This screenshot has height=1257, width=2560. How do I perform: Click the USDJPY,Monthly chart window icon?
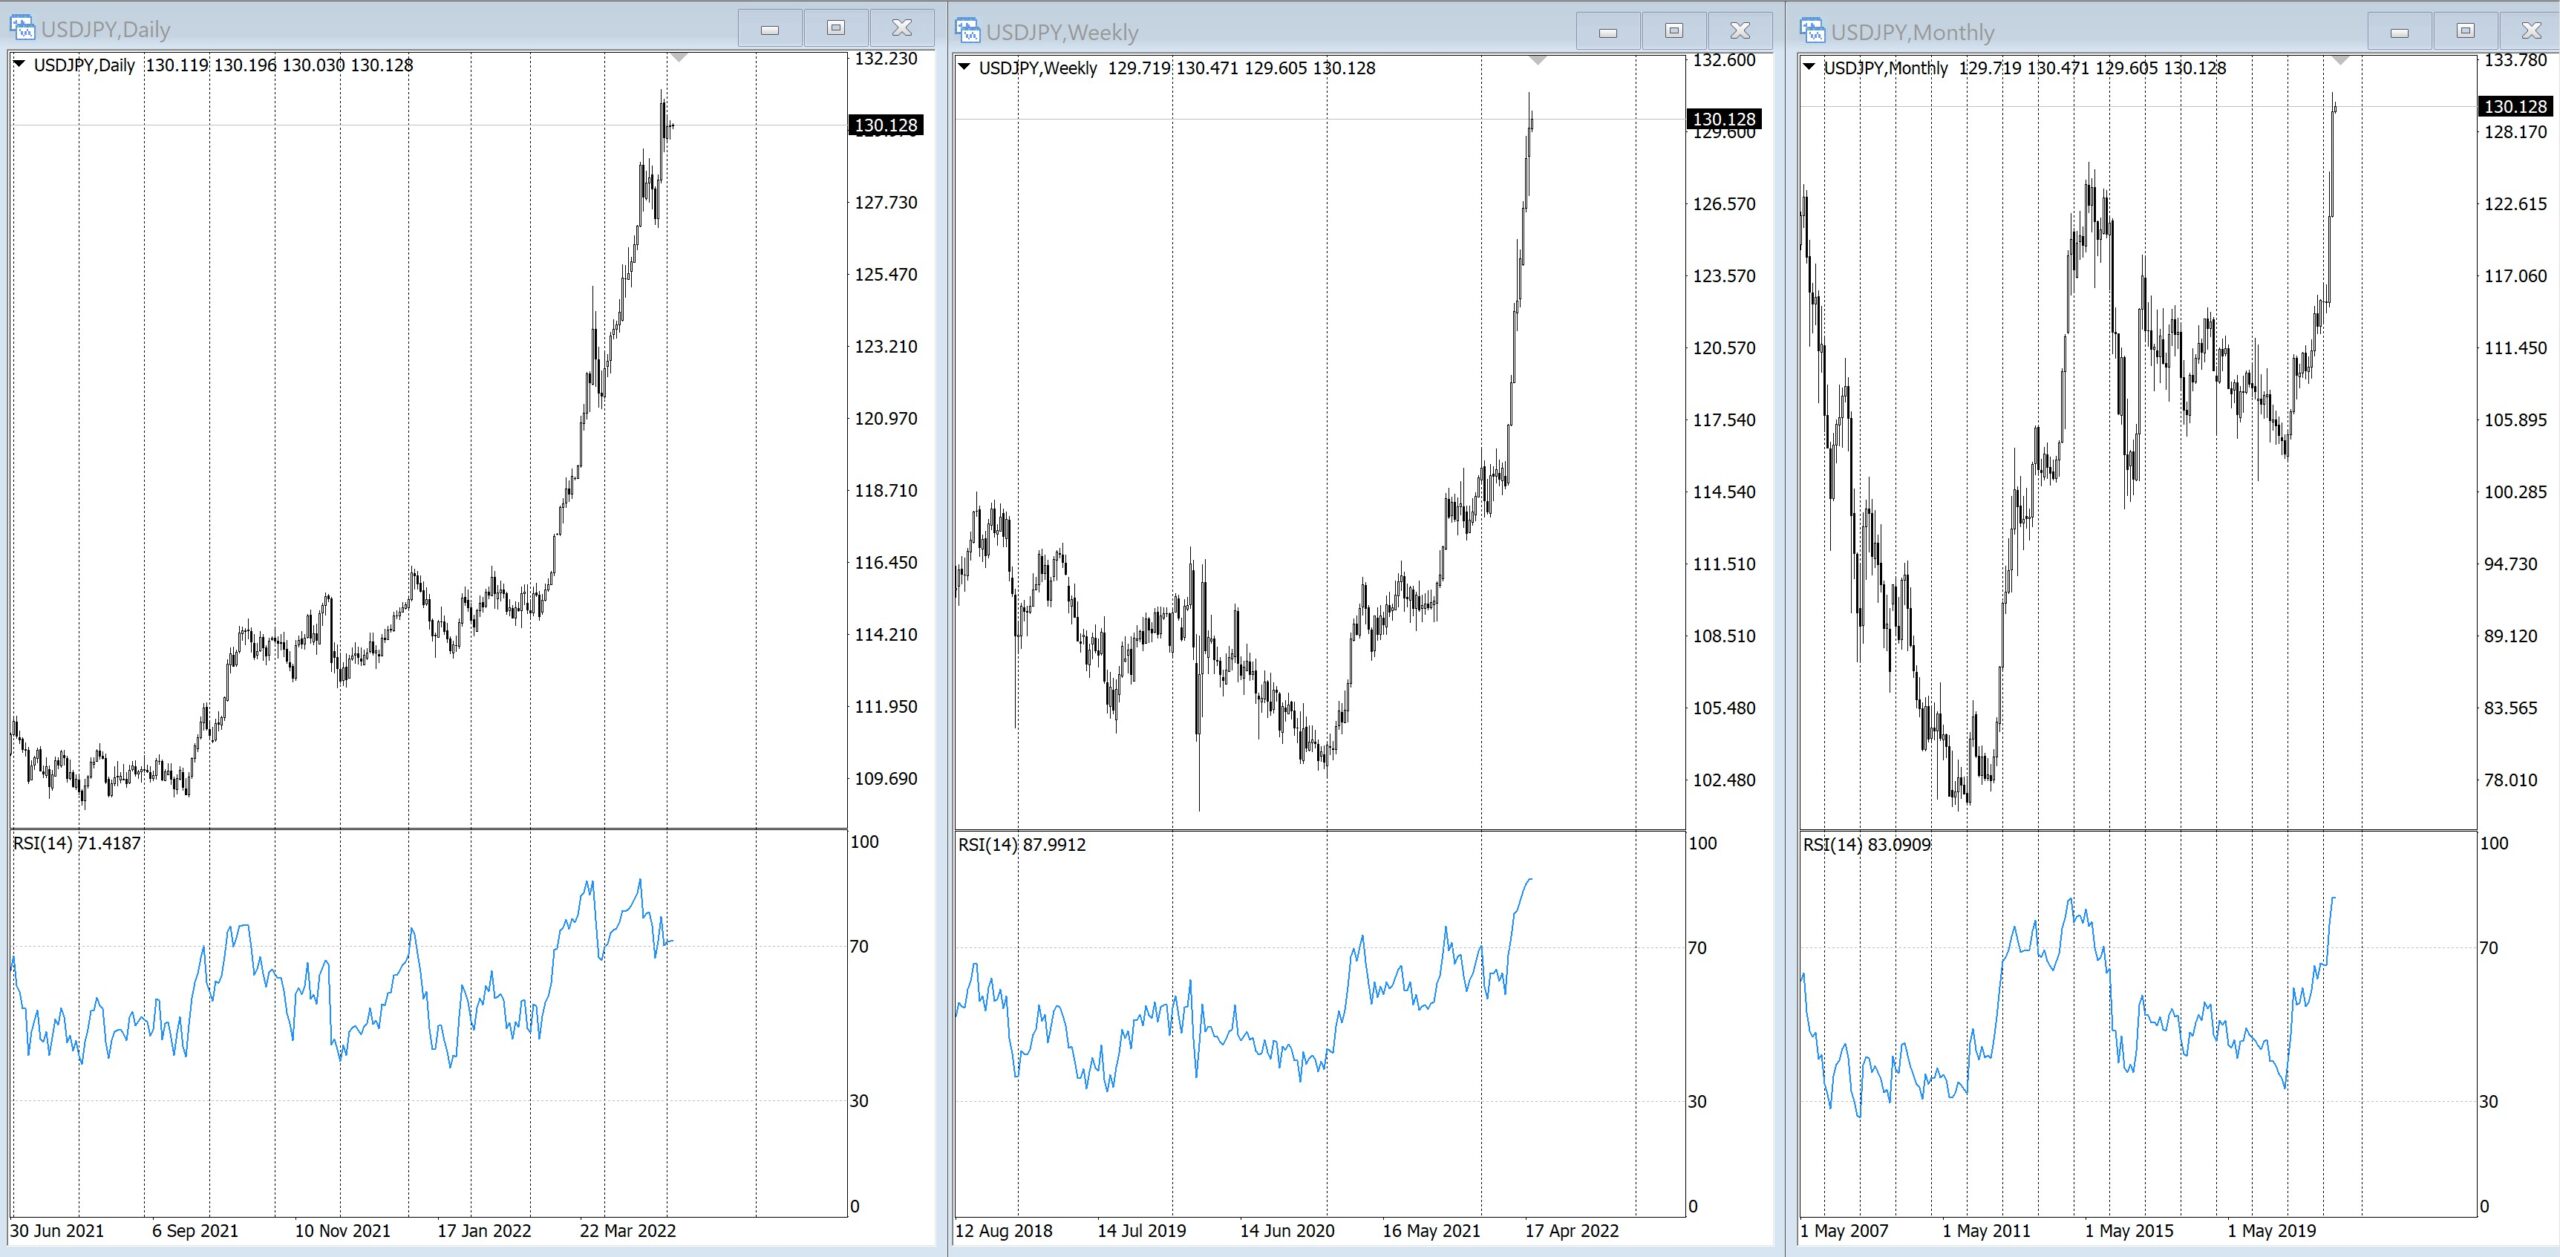click(x=1812, y=31)
